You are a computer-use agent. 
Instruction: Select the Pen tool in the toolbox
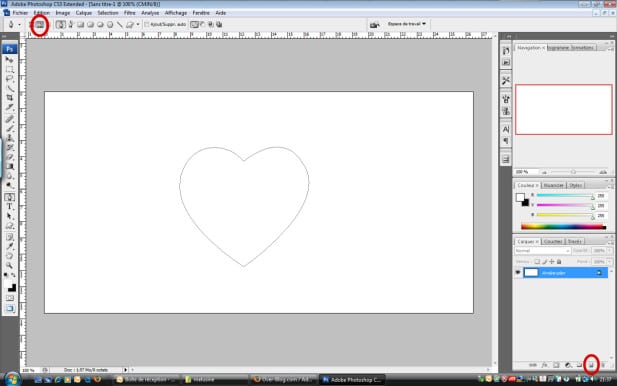click(9, 197)
